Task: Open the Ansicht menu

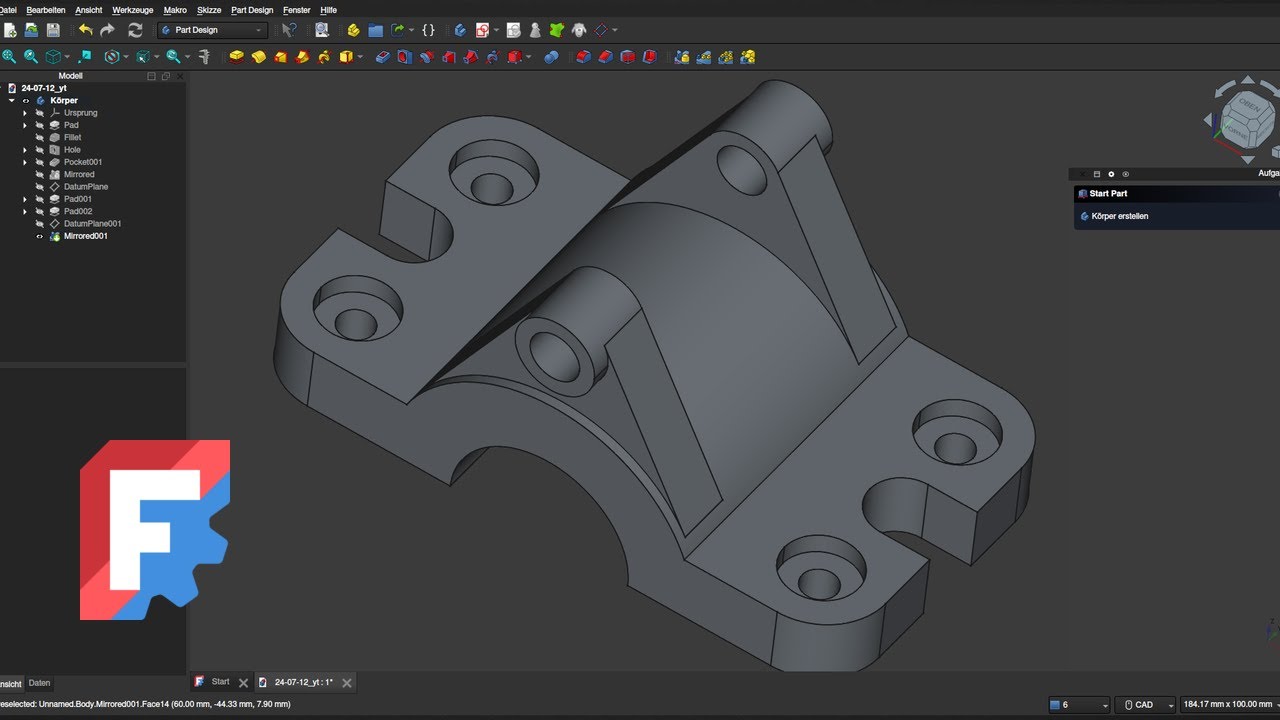Action: (x=89, y=10)
